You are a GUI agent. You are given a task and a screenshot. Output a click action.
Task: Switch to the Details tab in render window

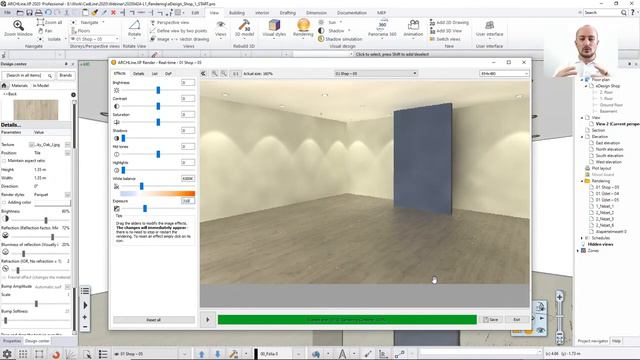(139, 73)
